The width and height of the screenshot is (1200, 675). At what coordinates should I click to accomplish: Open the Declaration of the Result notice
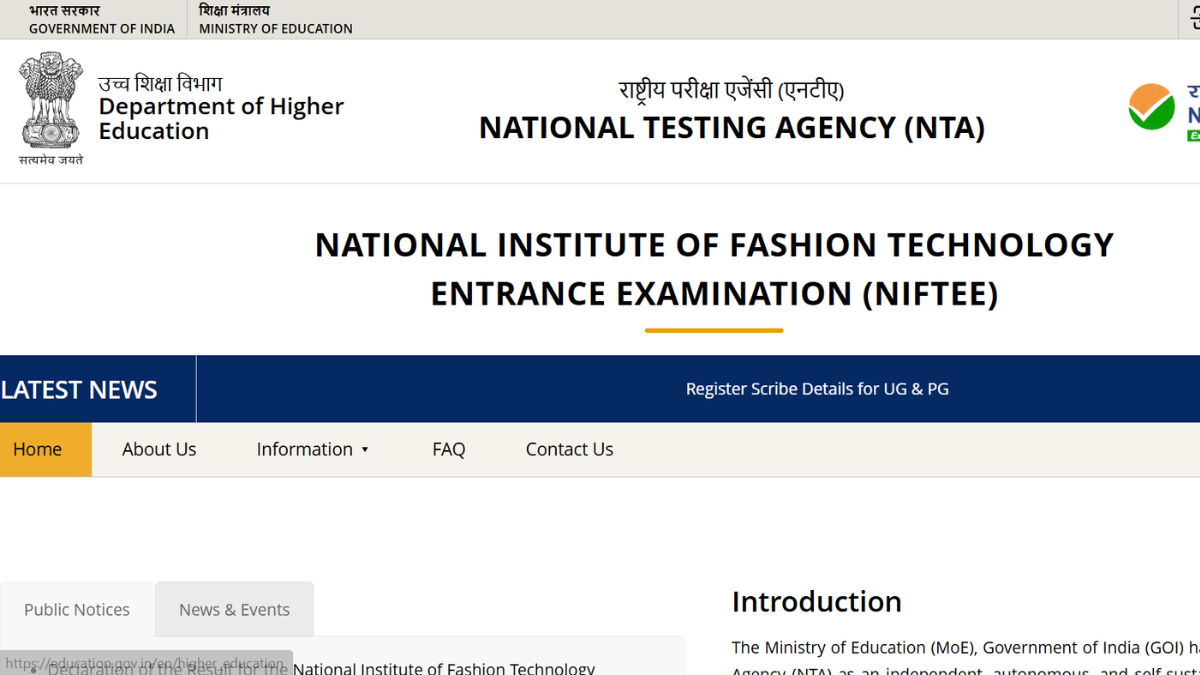(443, 667)
